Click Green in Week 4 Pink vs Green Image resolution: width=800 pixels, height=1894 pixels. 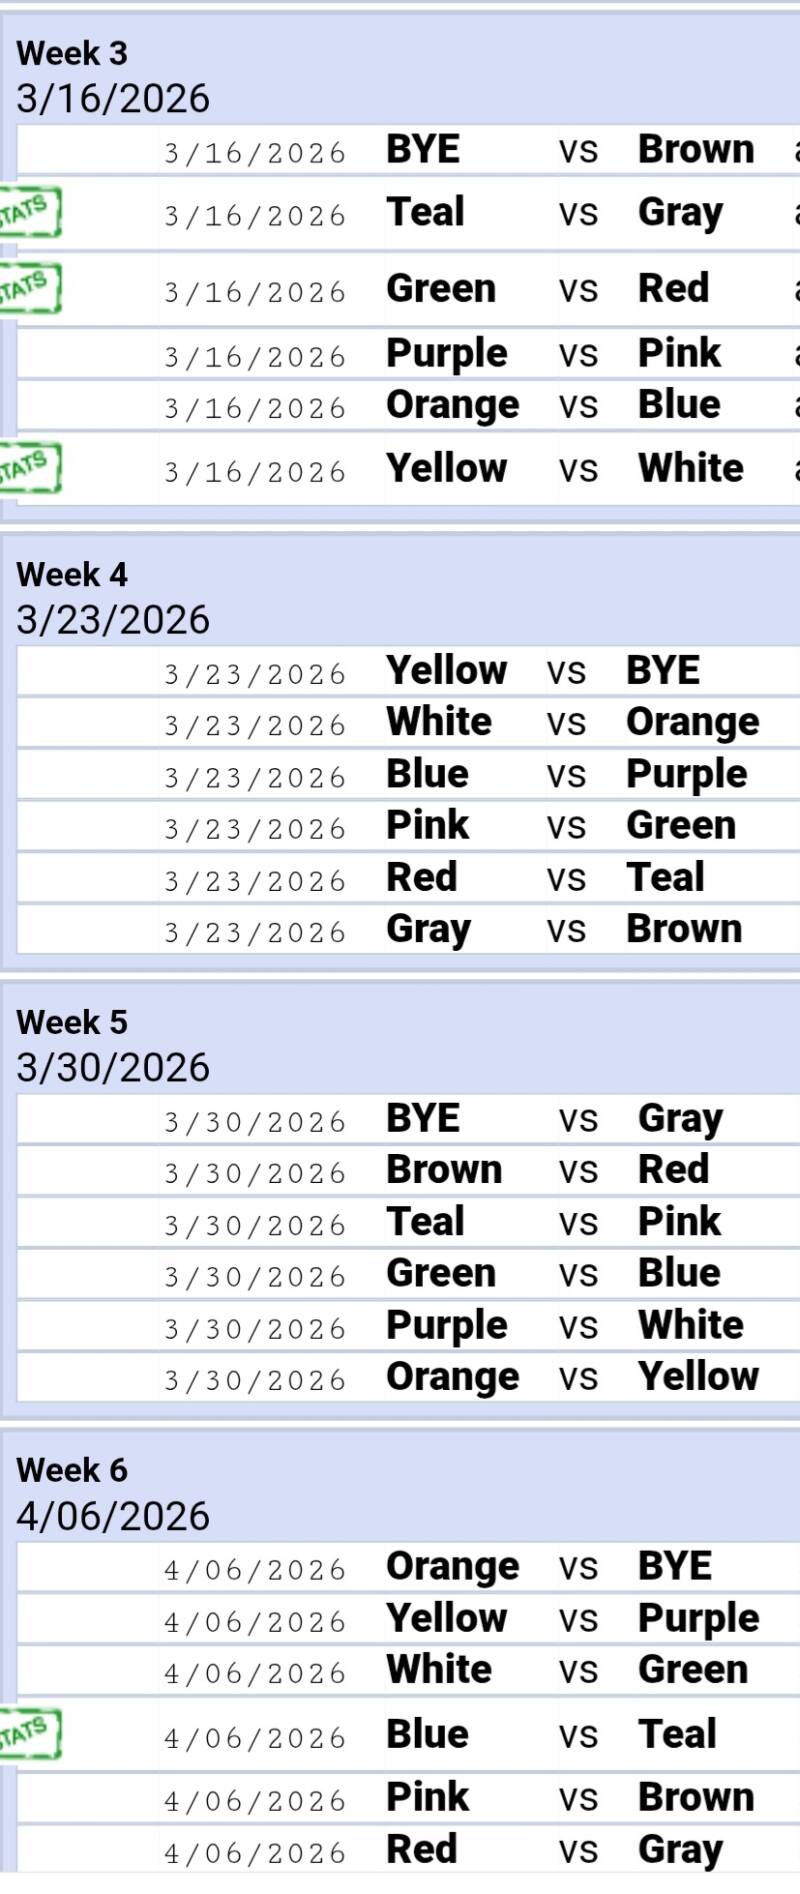pyautogui.click(x=681, y=826)
